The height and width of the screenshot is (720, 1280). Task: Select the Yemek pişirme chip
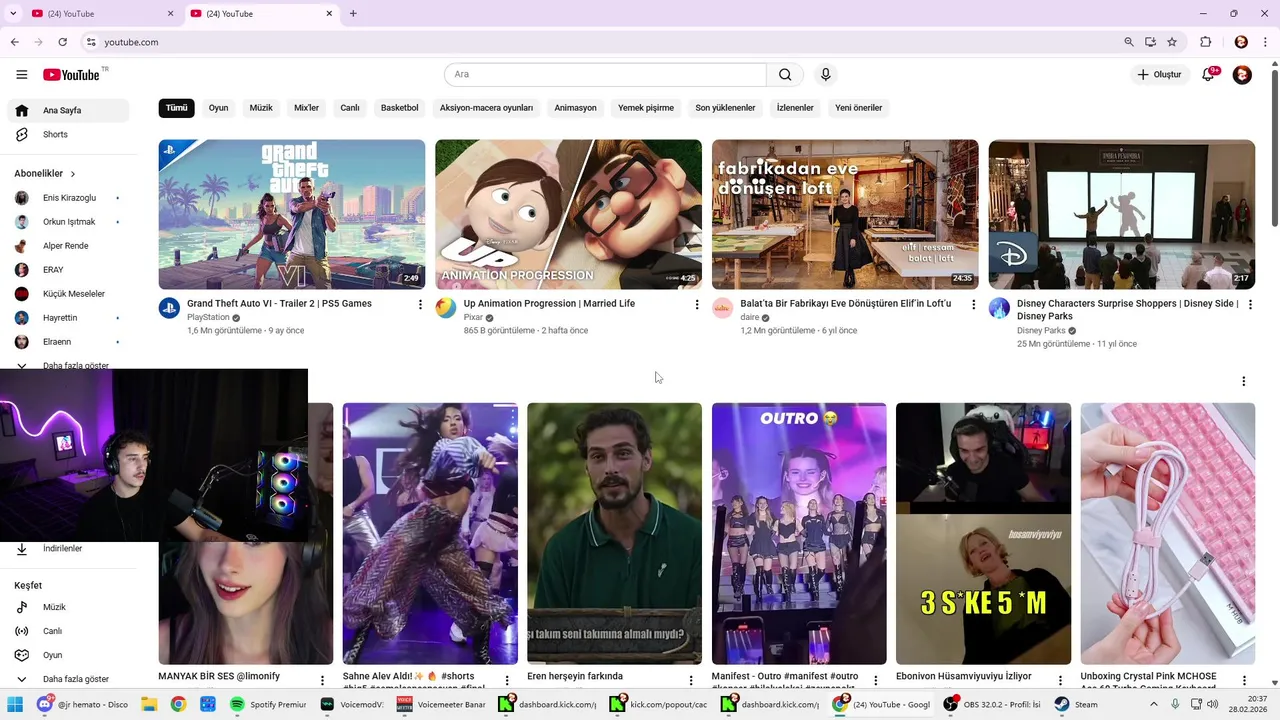[x=646, y=108]
